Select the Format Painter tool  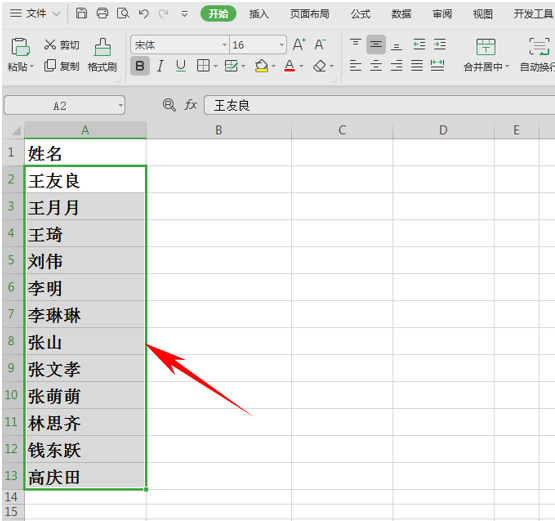(x=102, y=55)
